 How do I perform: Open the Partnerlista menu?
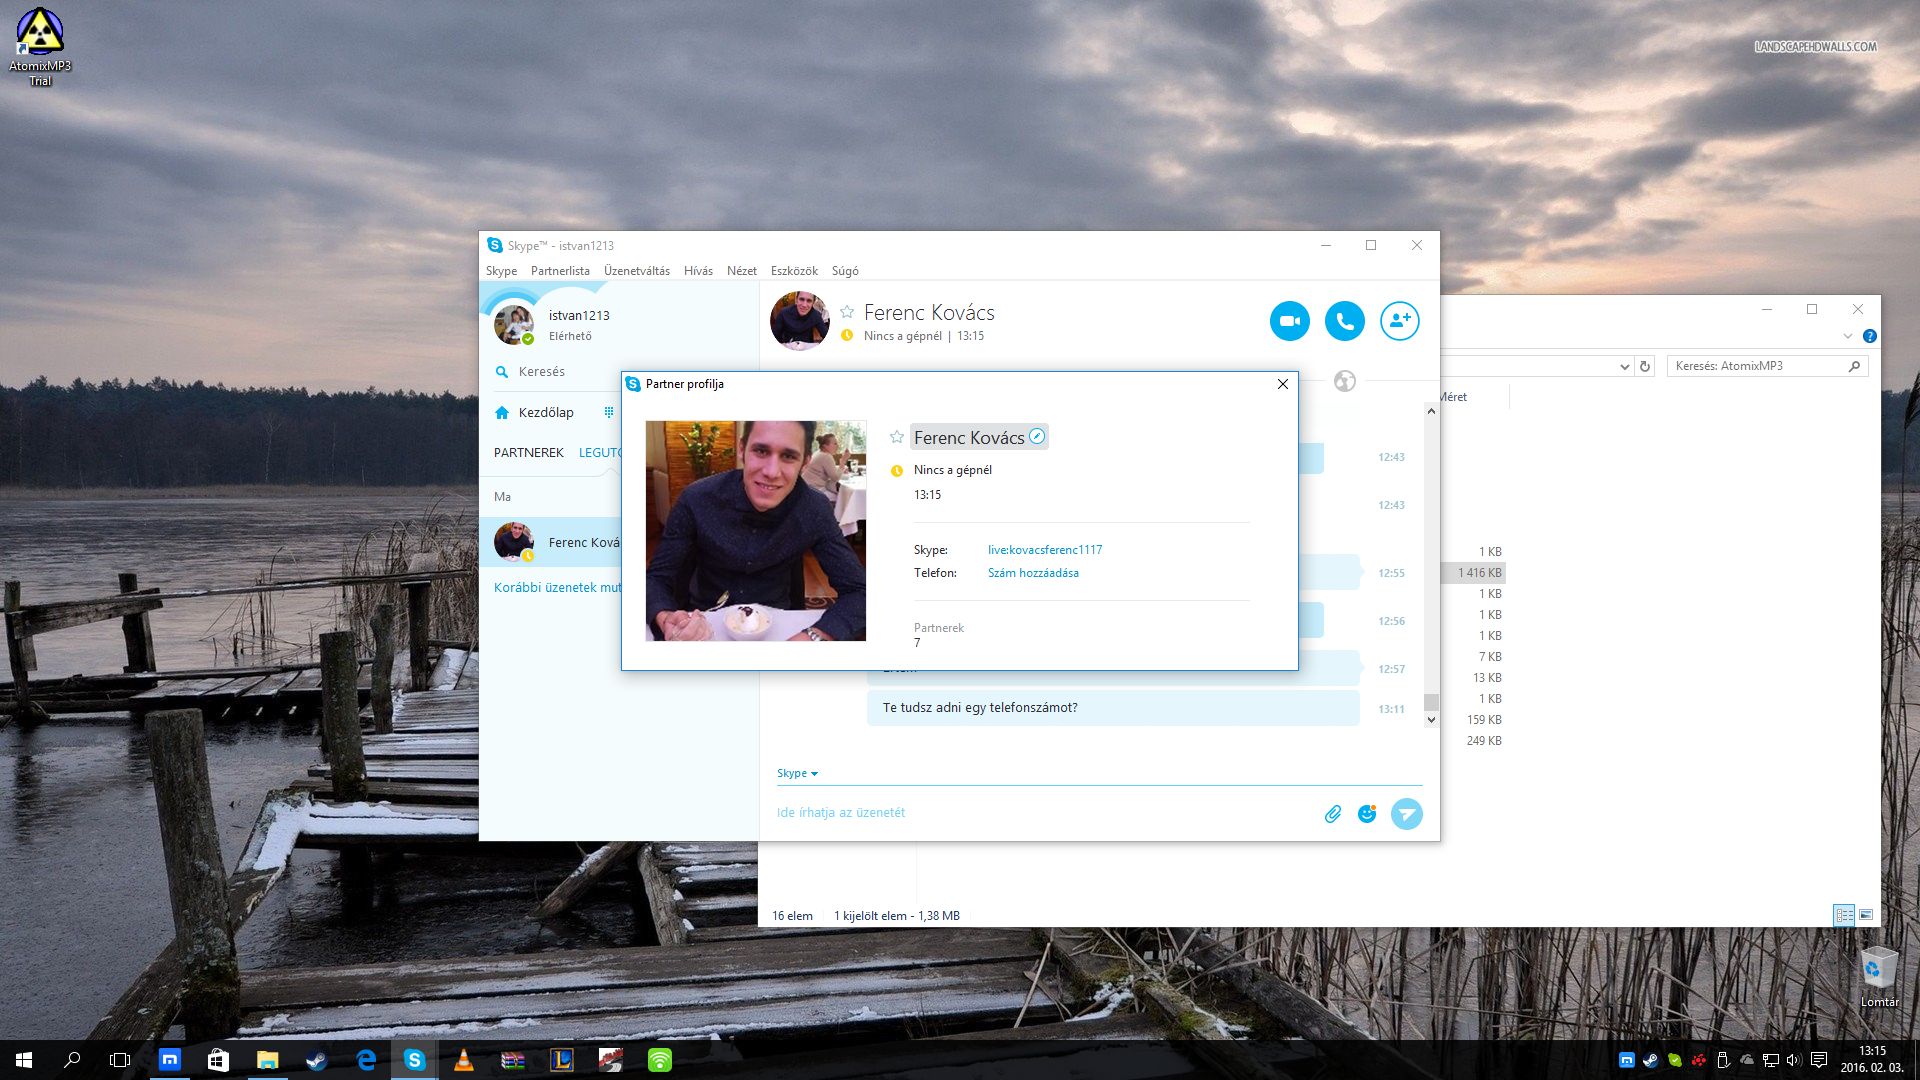(560, 271)
